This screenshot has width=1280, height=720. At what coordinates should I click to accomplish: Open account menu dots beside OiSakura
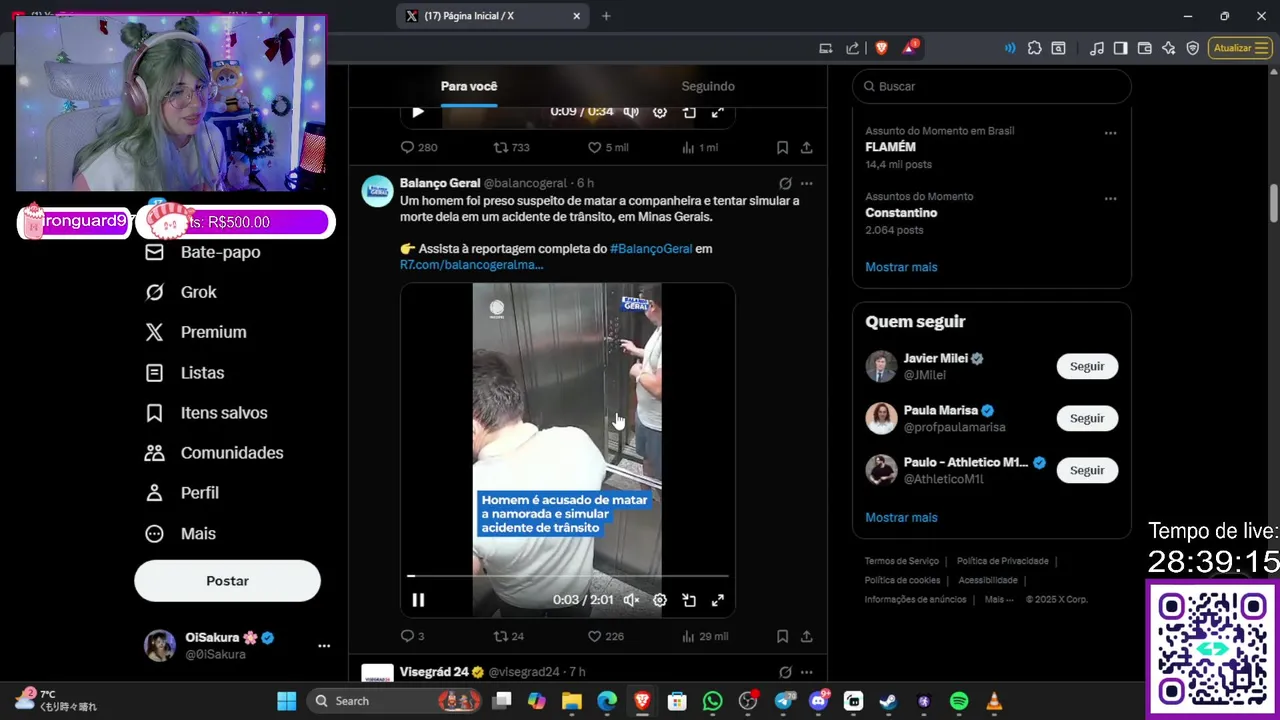tap(324, 646)
